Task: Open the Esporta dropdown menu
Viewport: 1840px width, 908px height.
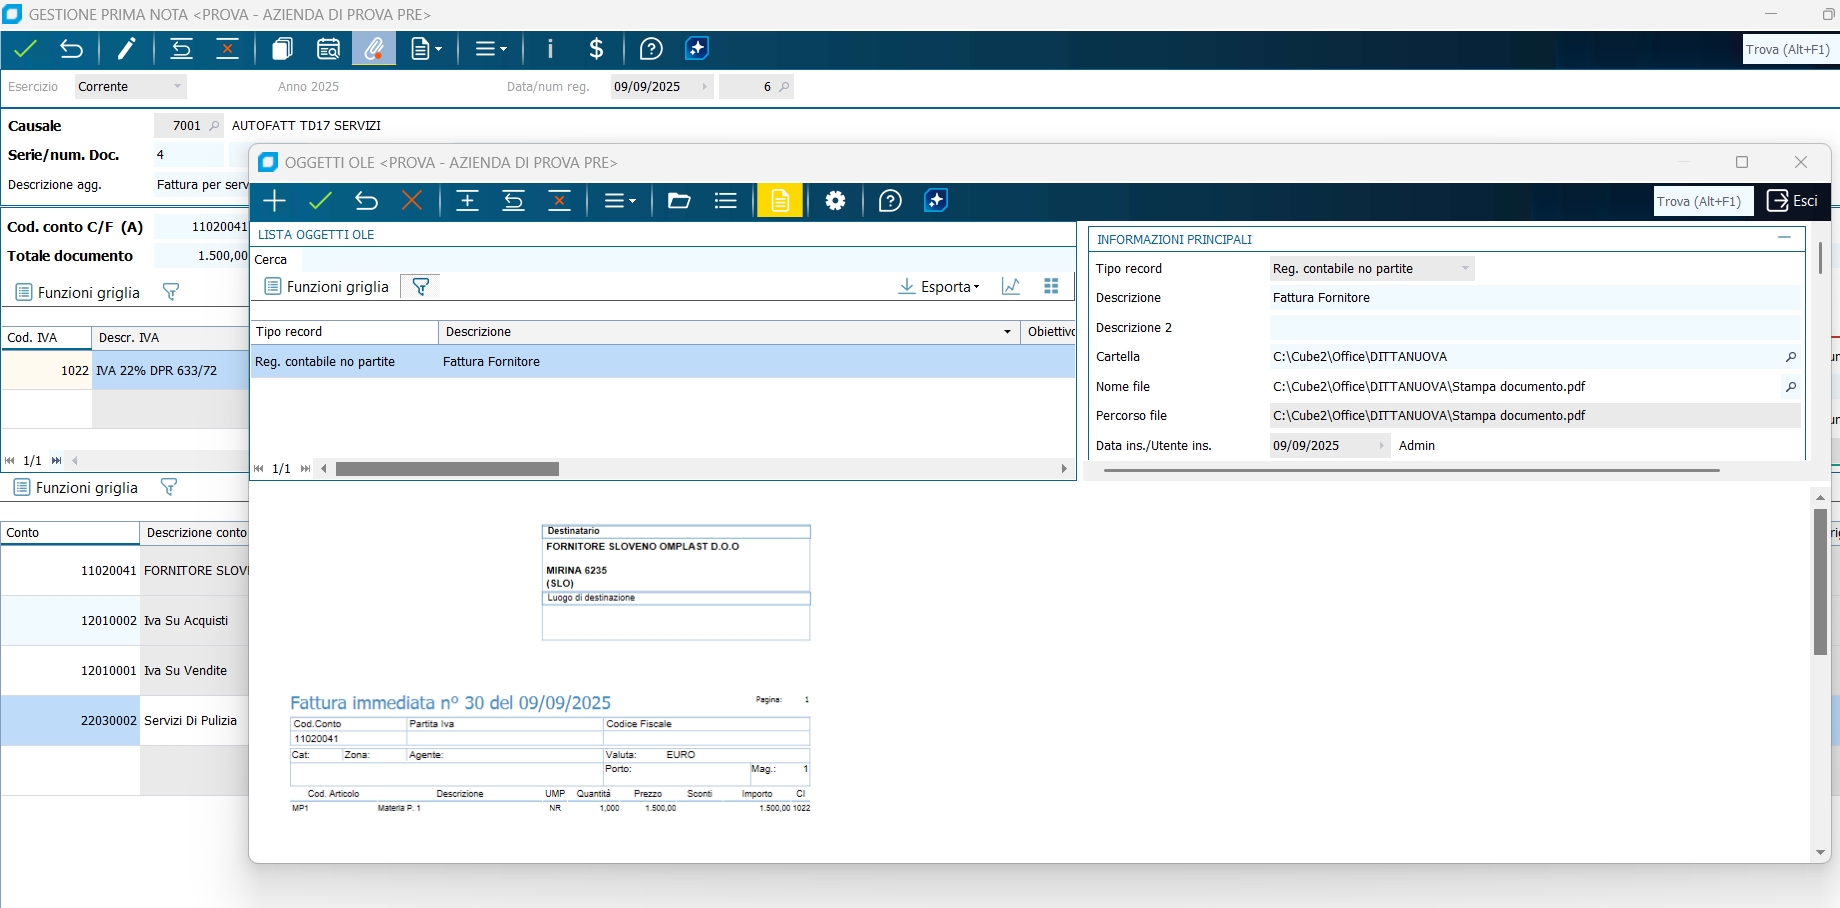Action: [x=939, y=287]
